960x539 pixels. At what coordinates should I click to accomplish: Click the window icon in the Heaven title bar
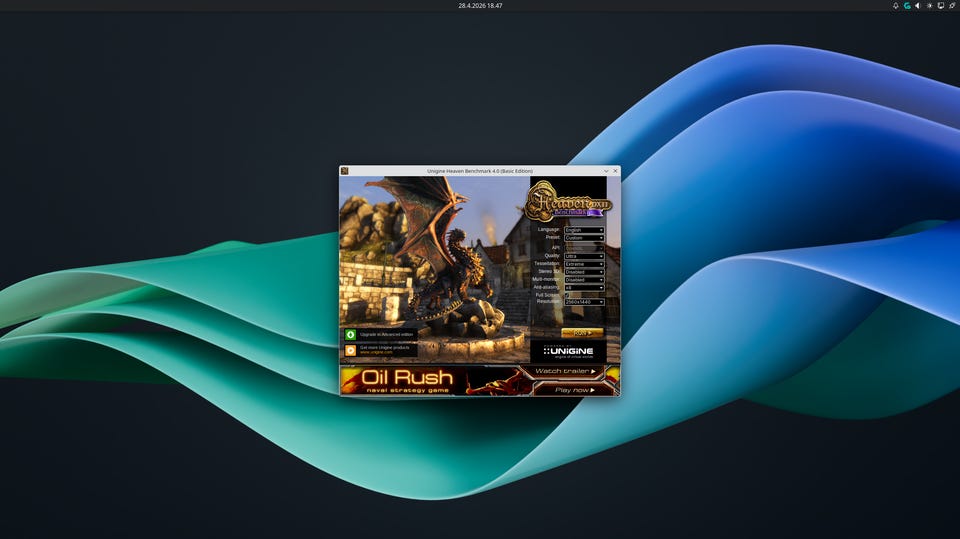(x=345, y=171)
